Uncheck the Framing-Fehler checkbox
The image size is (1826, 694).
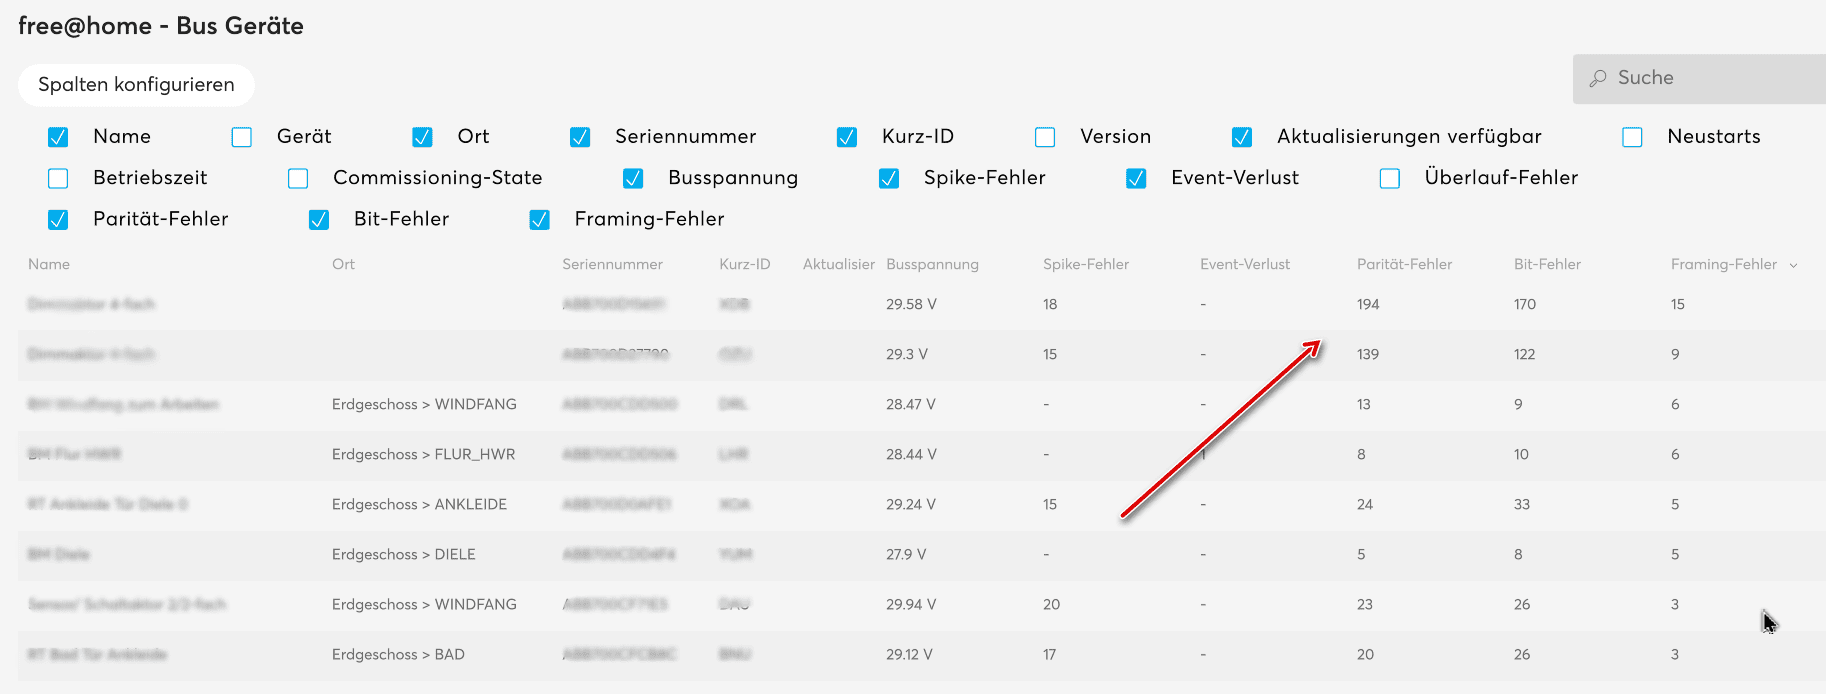(540, 220)
